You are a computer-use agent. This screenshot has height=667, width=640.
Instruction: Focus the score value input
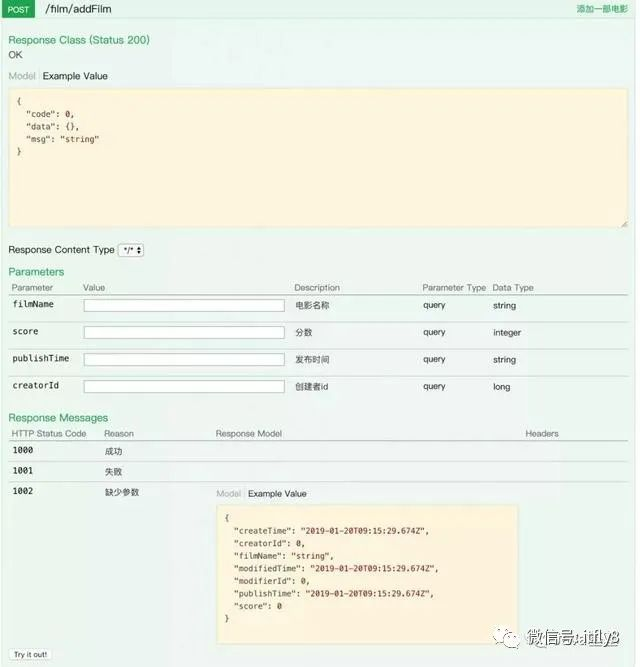coord(184,333)
